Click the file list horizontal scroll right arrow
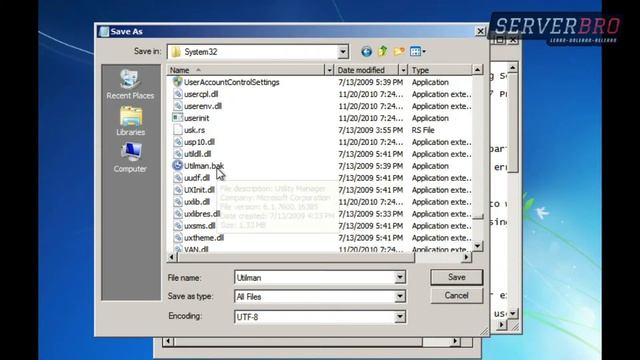Viewport: 640px width, 360px height. [466, 257]
